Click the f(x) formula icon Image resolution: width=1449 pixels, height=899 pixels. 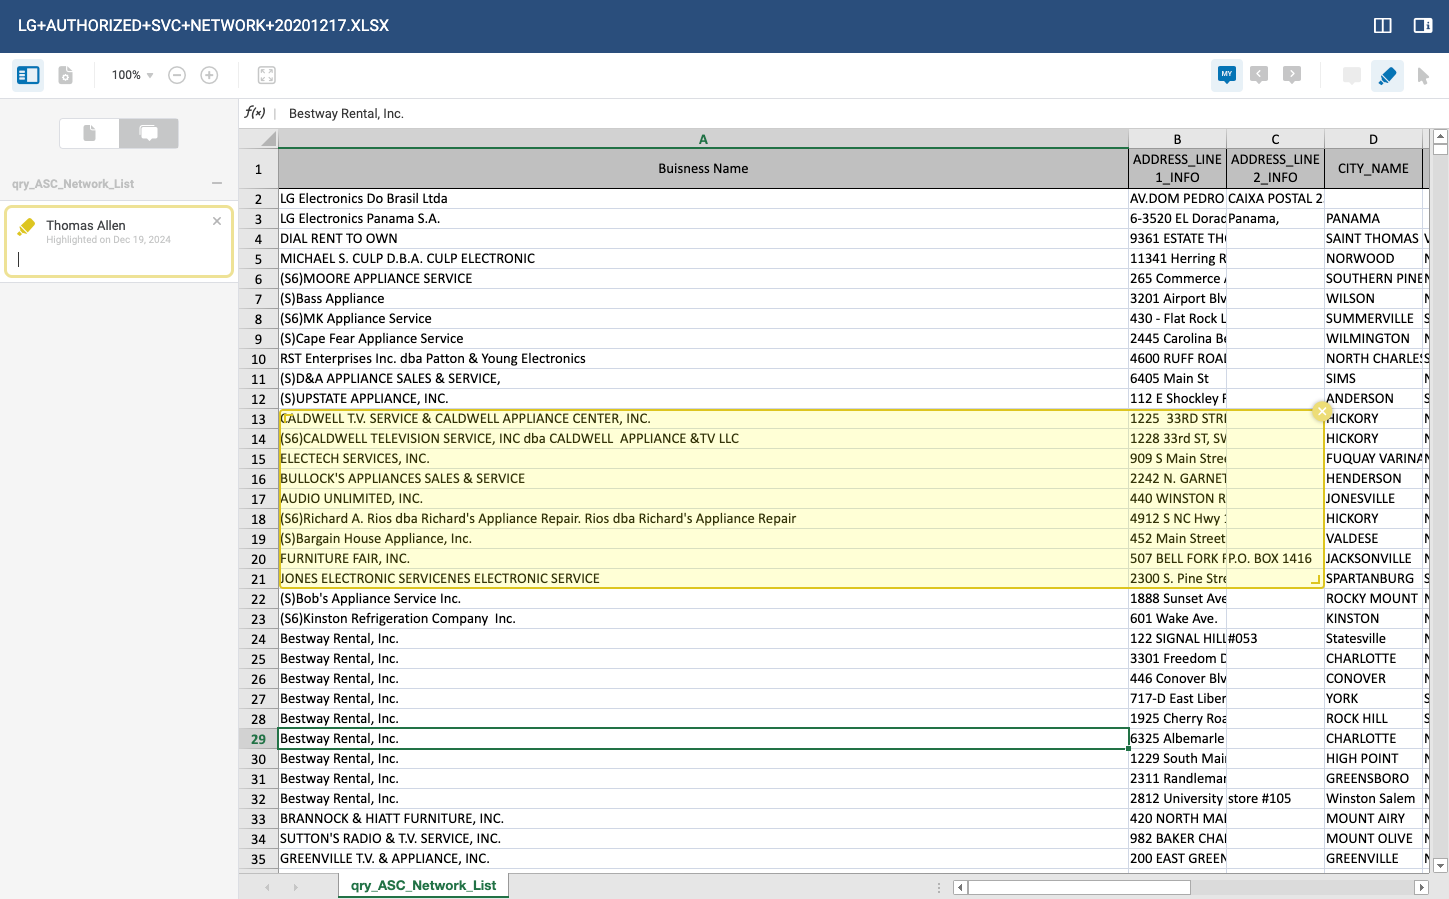pyautogui.click(x=255, y=113)
